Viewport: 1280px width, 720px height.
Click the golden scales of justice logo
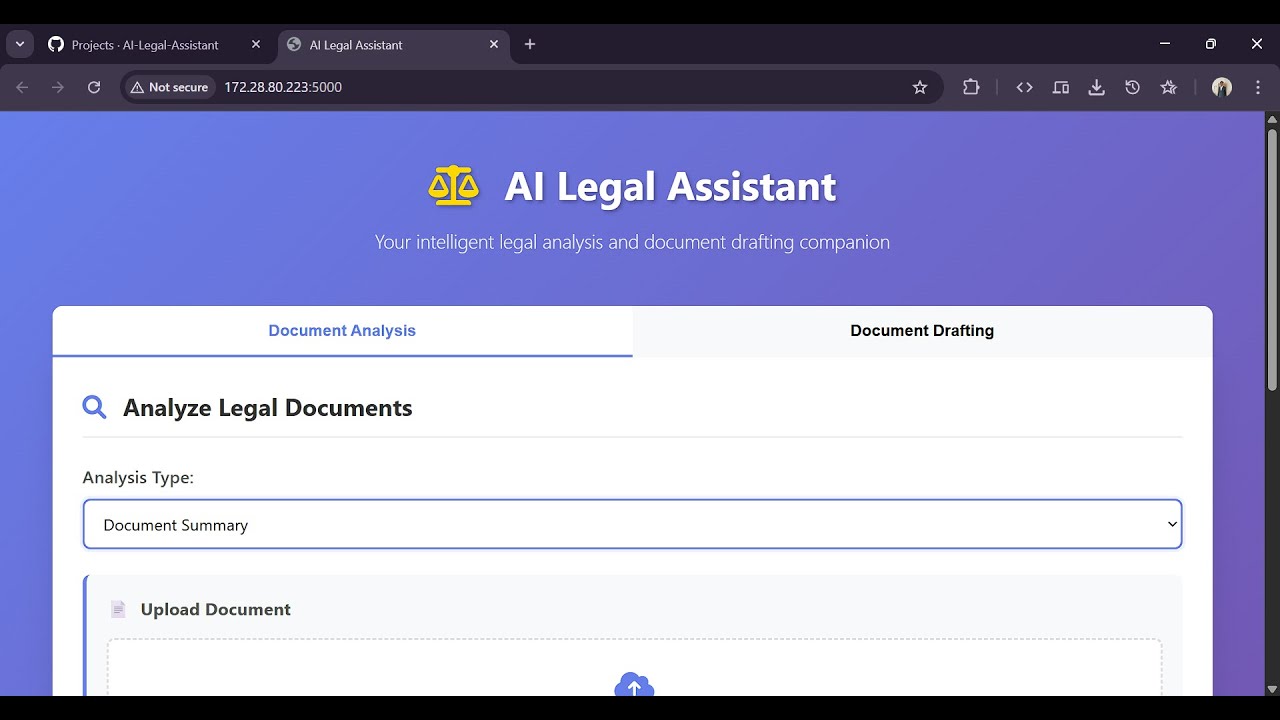454,186
